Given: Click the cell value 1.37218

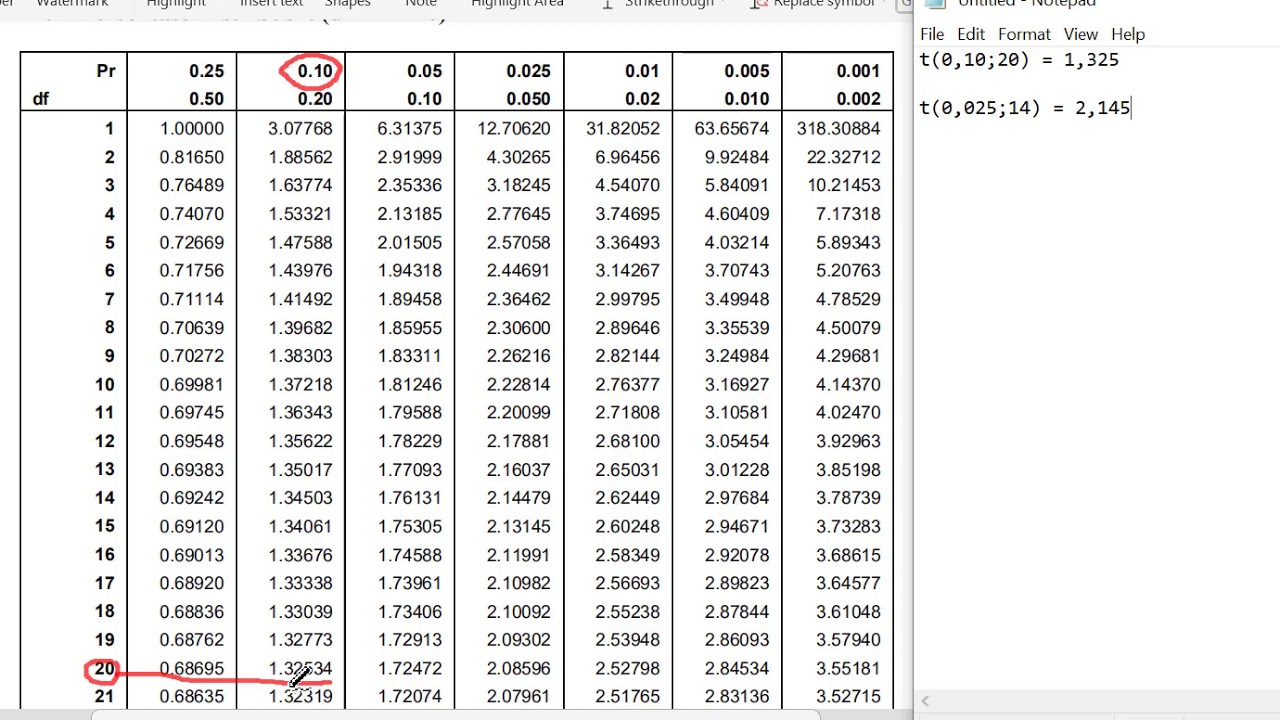Looking at the screenshot, I should (x=300, y=384).
